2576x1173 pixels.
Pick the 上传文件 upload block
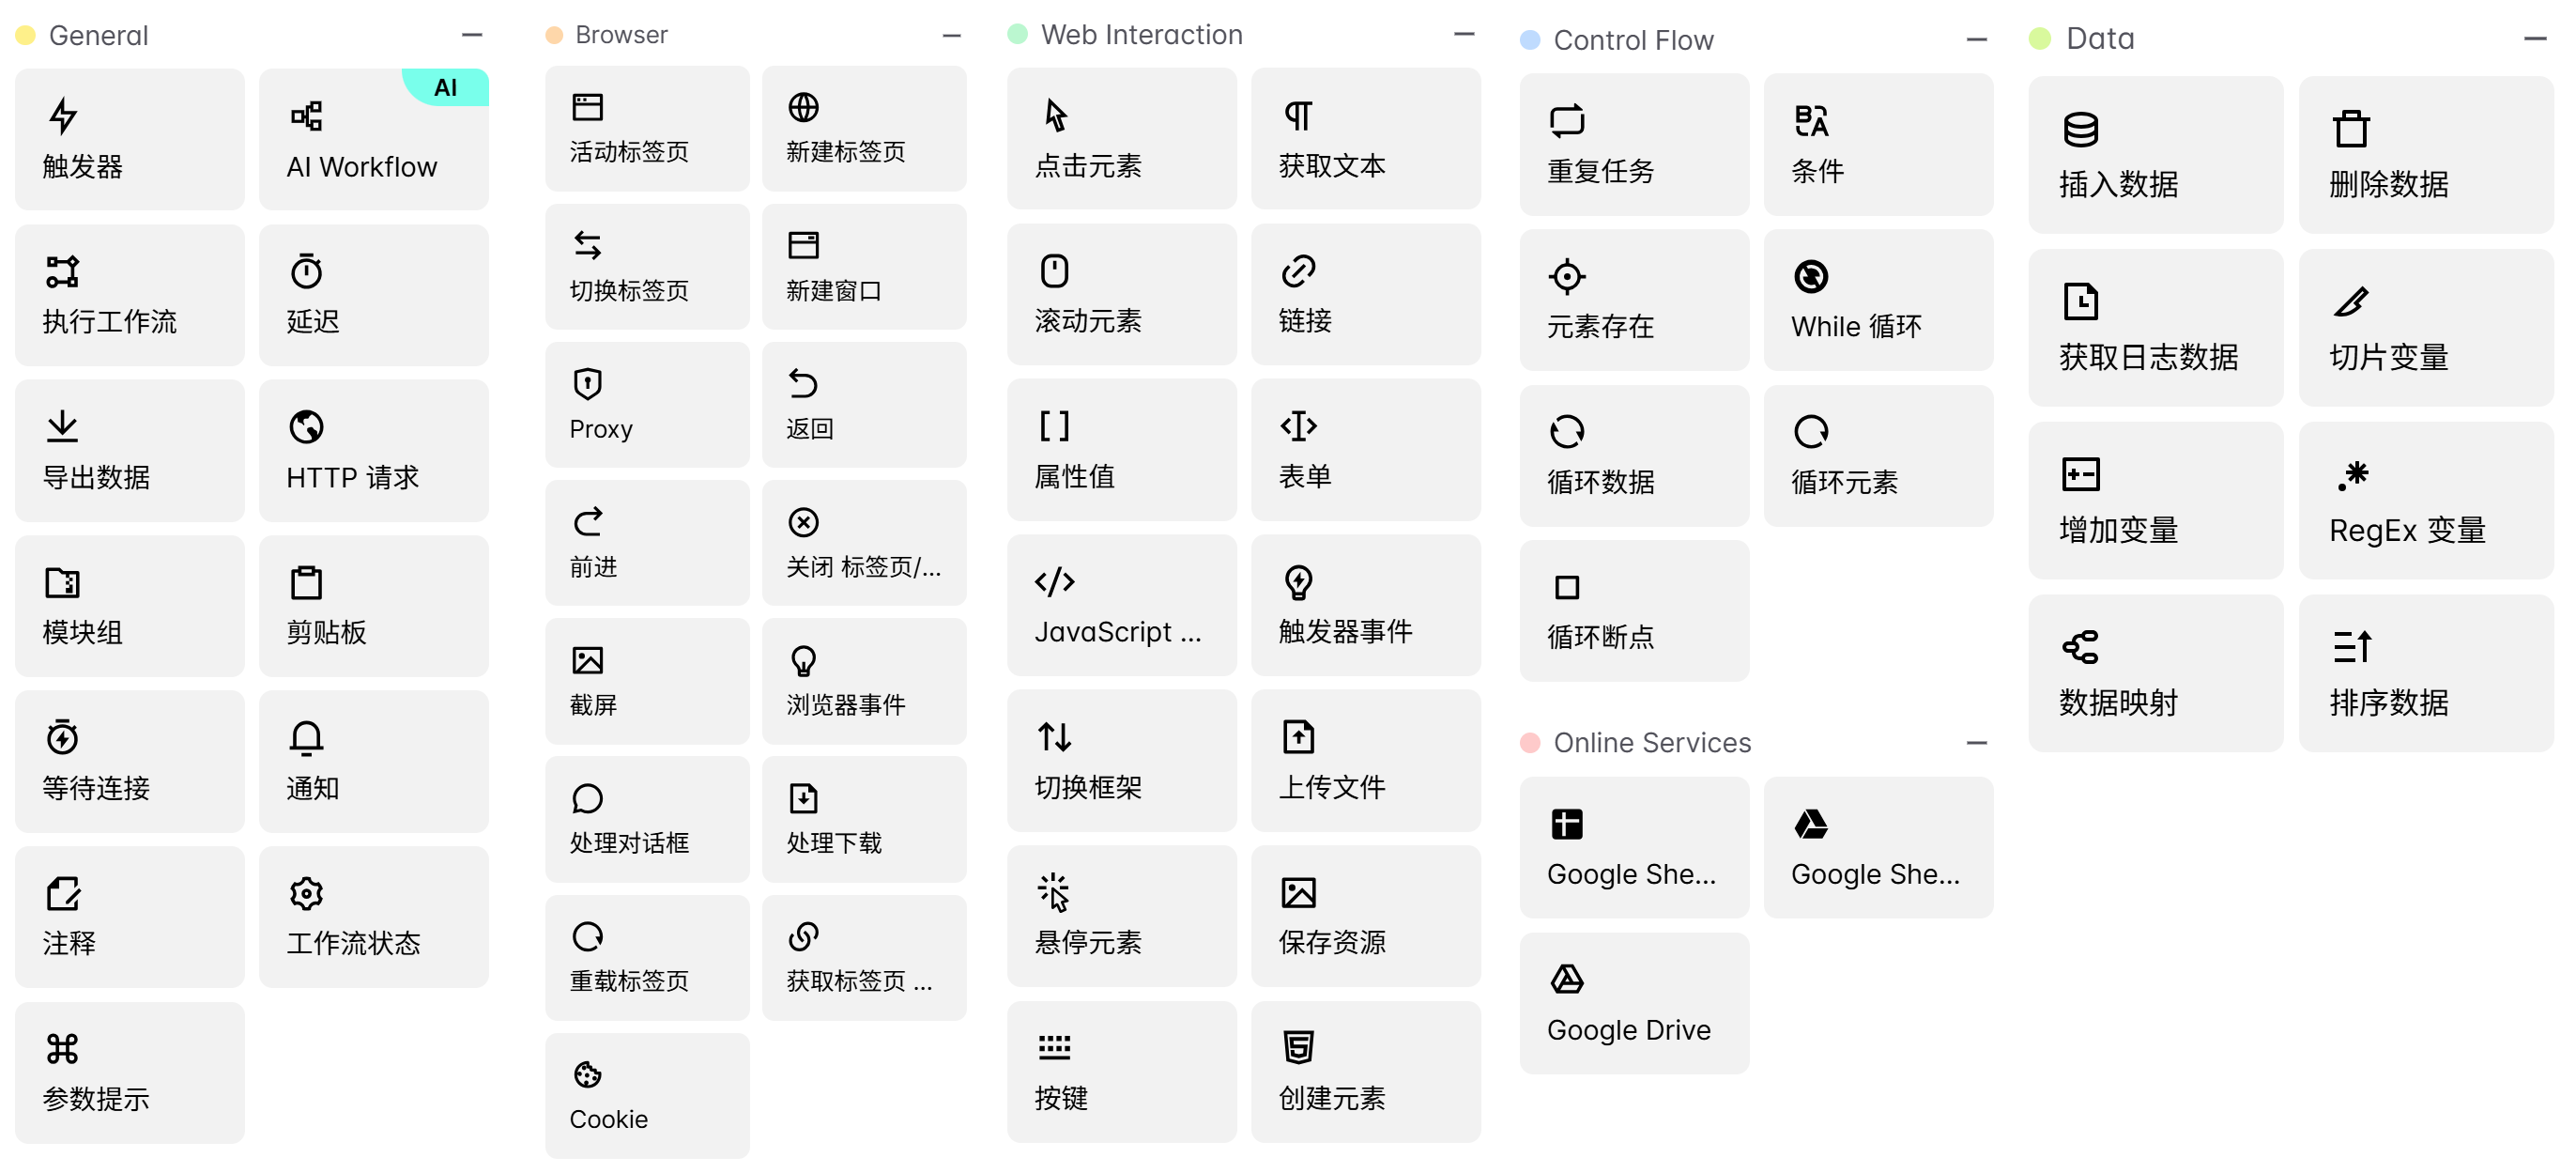tap(1365, 760)
